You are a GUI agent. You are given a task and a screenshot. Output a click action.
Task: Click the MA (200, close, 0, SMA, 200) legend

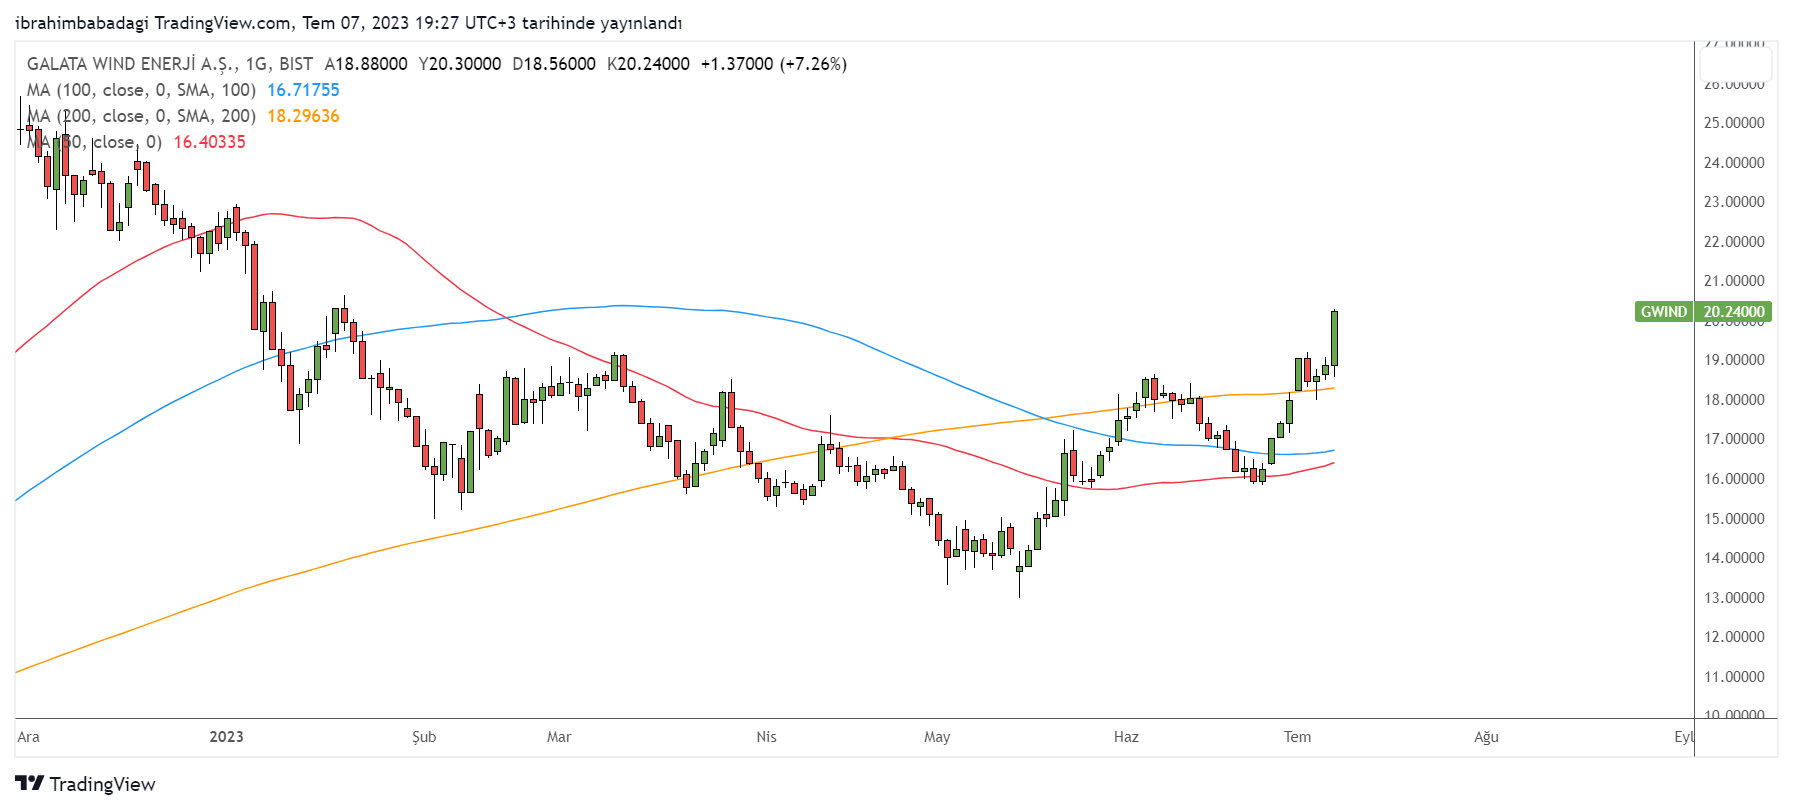tap(141, 116)
